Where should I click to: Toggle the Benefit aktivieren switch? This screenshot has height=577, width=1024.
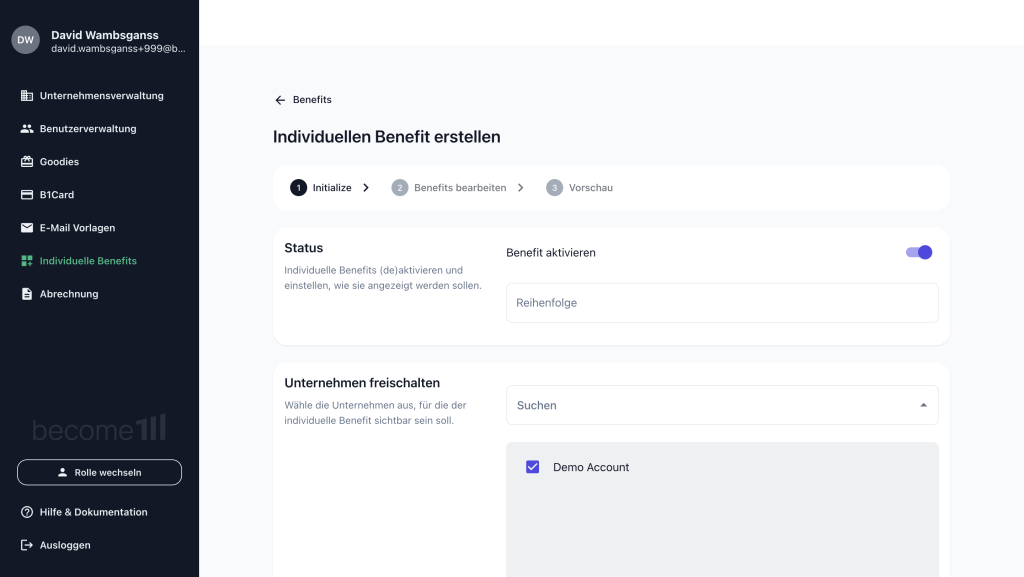(x=919, y=253)
